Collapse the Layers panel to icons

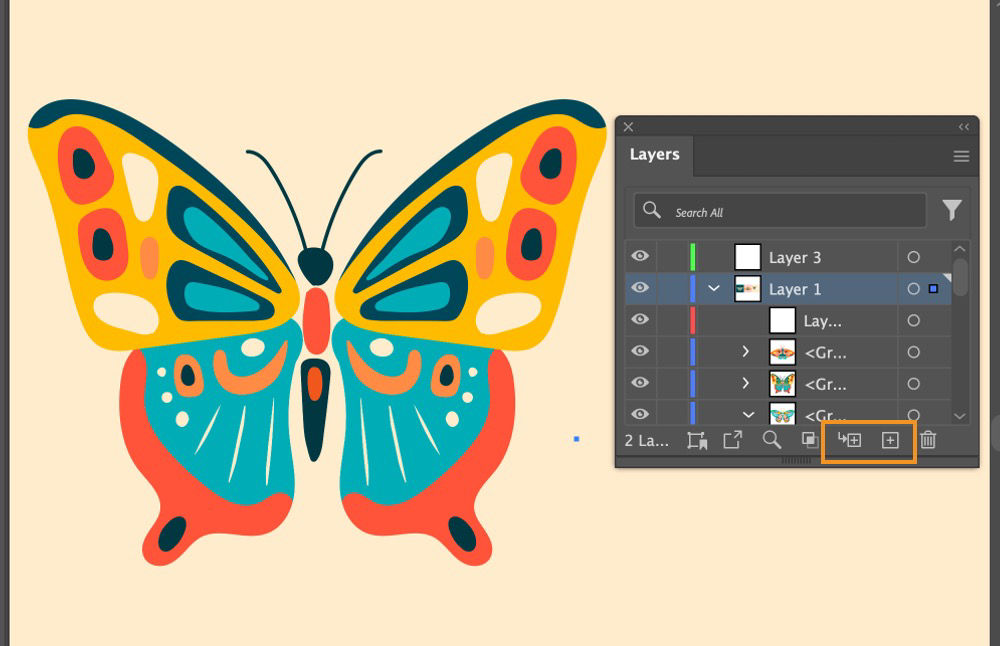pos(963,127)
